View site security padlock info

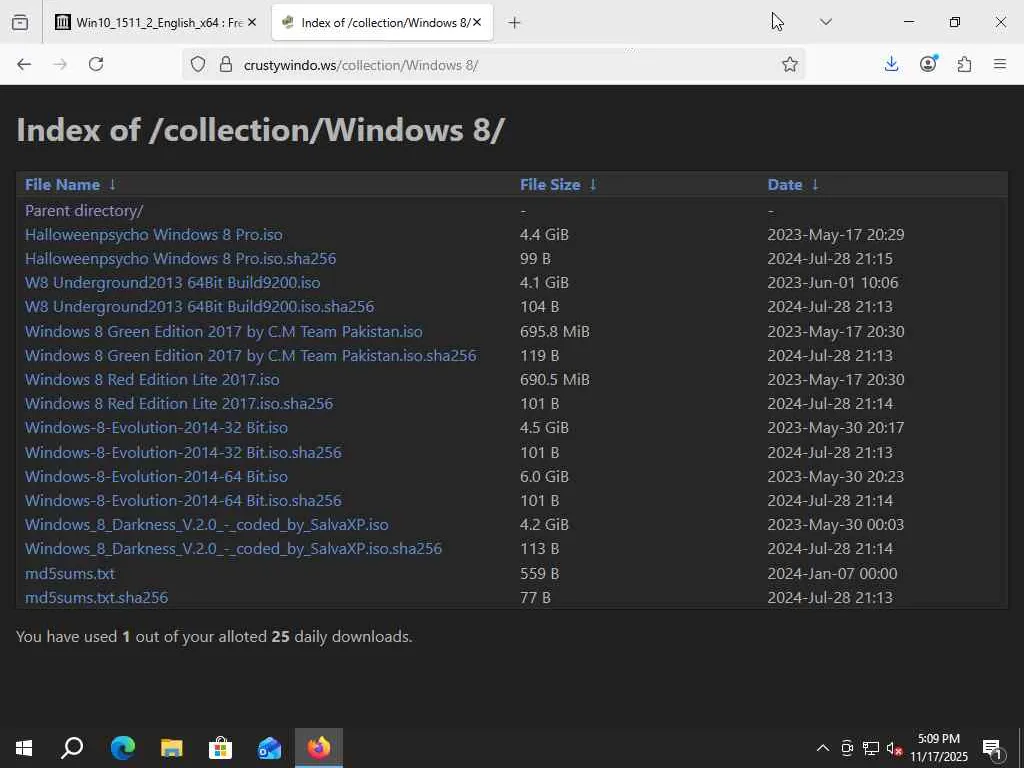click(226, 64)
